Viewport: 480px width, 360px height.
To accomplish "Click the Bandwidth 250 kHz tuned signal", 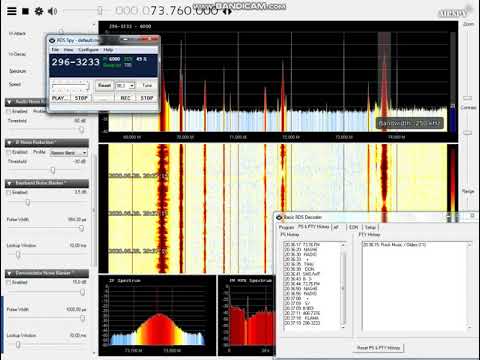I will tap(384, 83).
